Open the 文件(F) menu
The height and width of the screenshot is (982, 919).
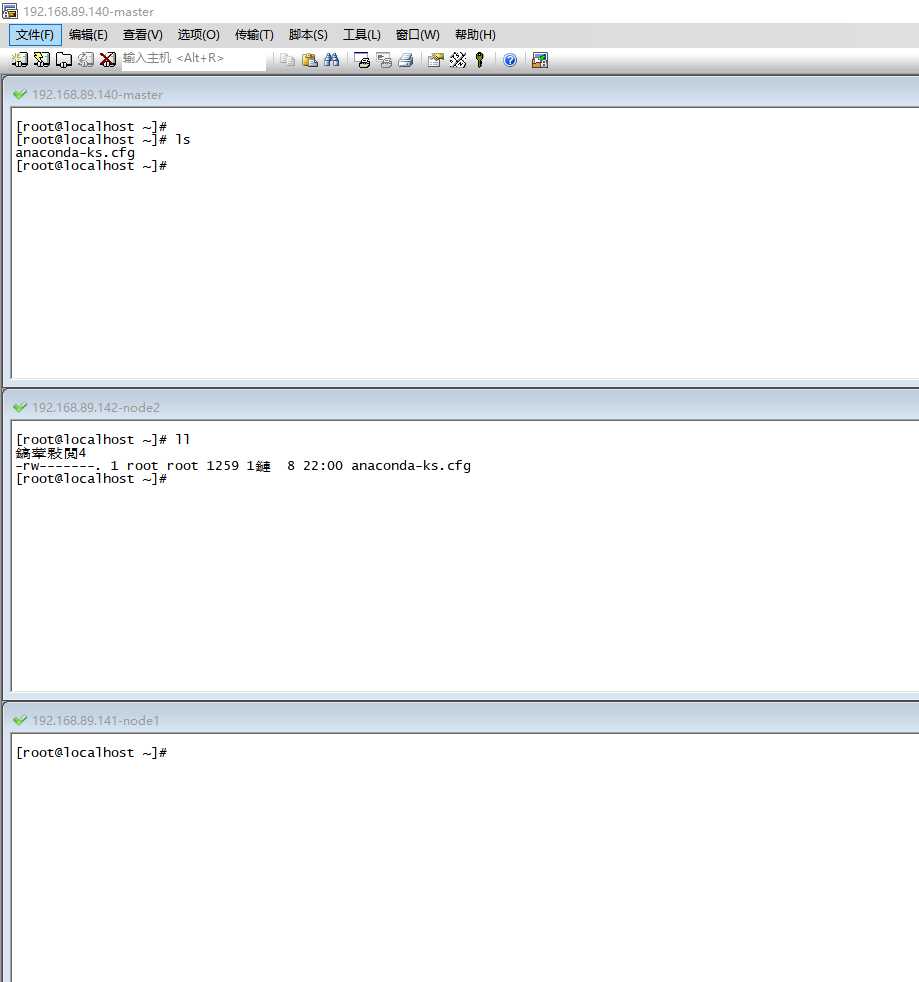tap(35, 34)
